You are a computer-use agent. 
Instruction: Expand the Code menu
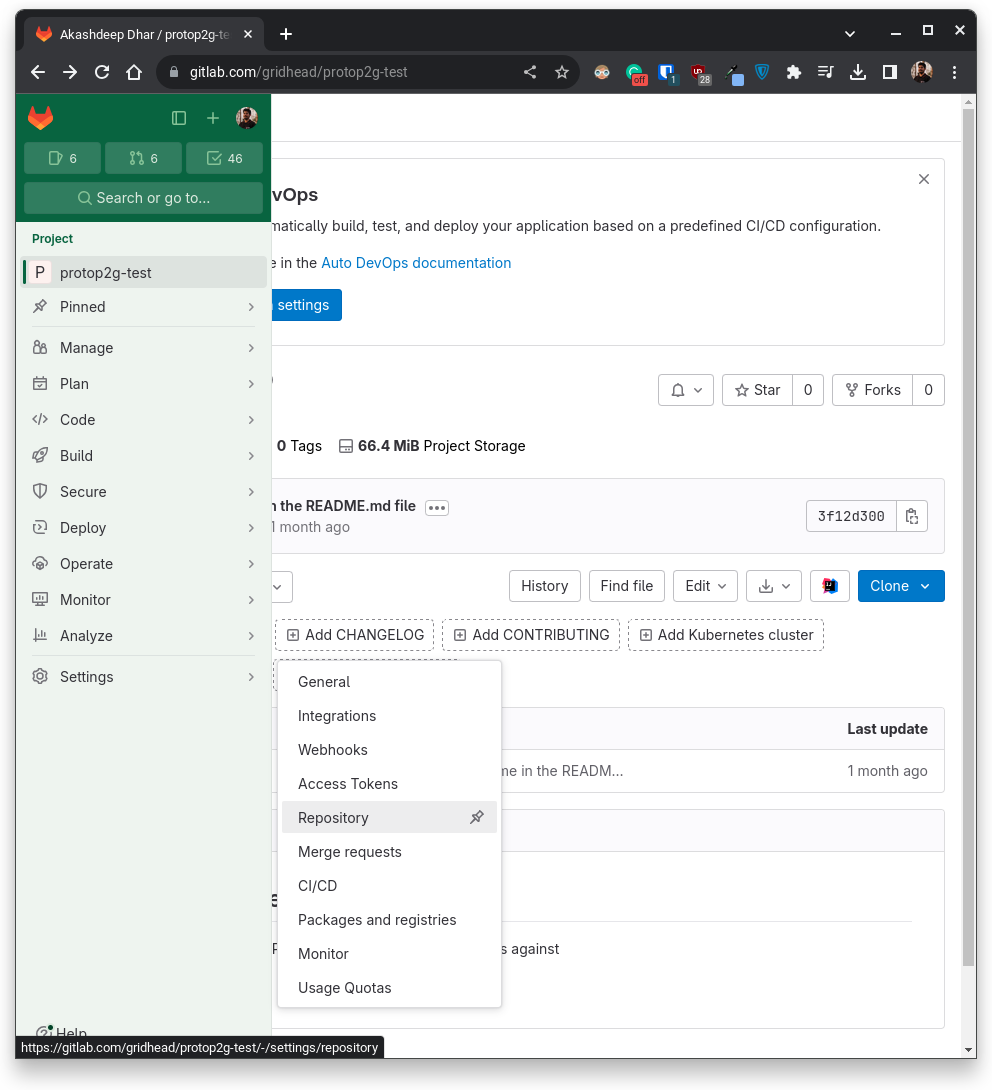[145, 420]
